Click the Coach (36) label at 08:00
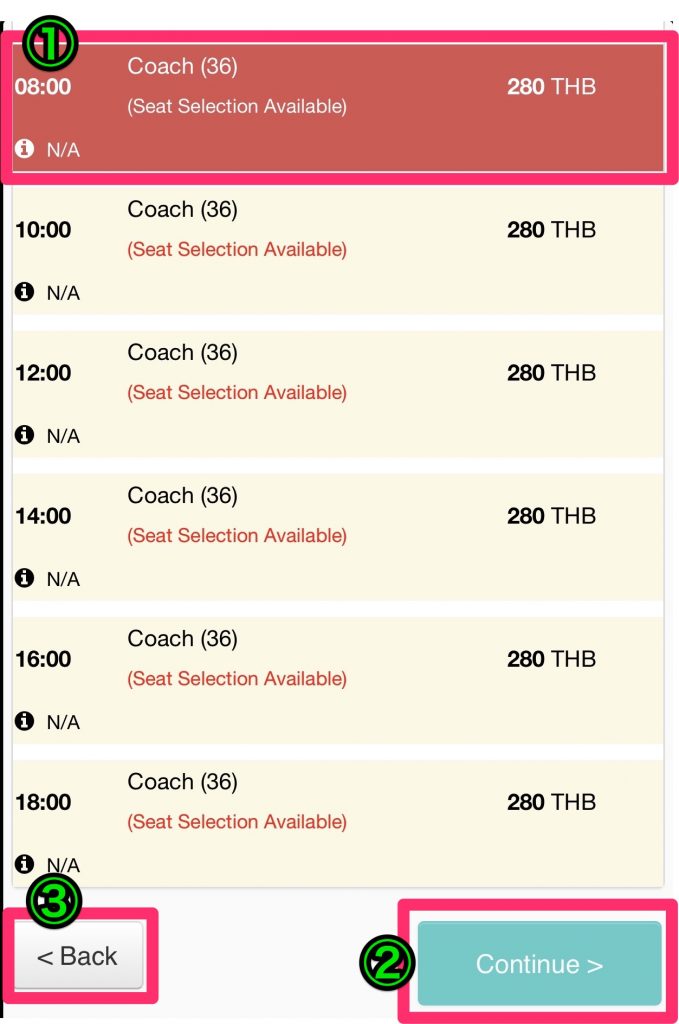Viewport: 679px width, 1024px height. tap(182, 67)
